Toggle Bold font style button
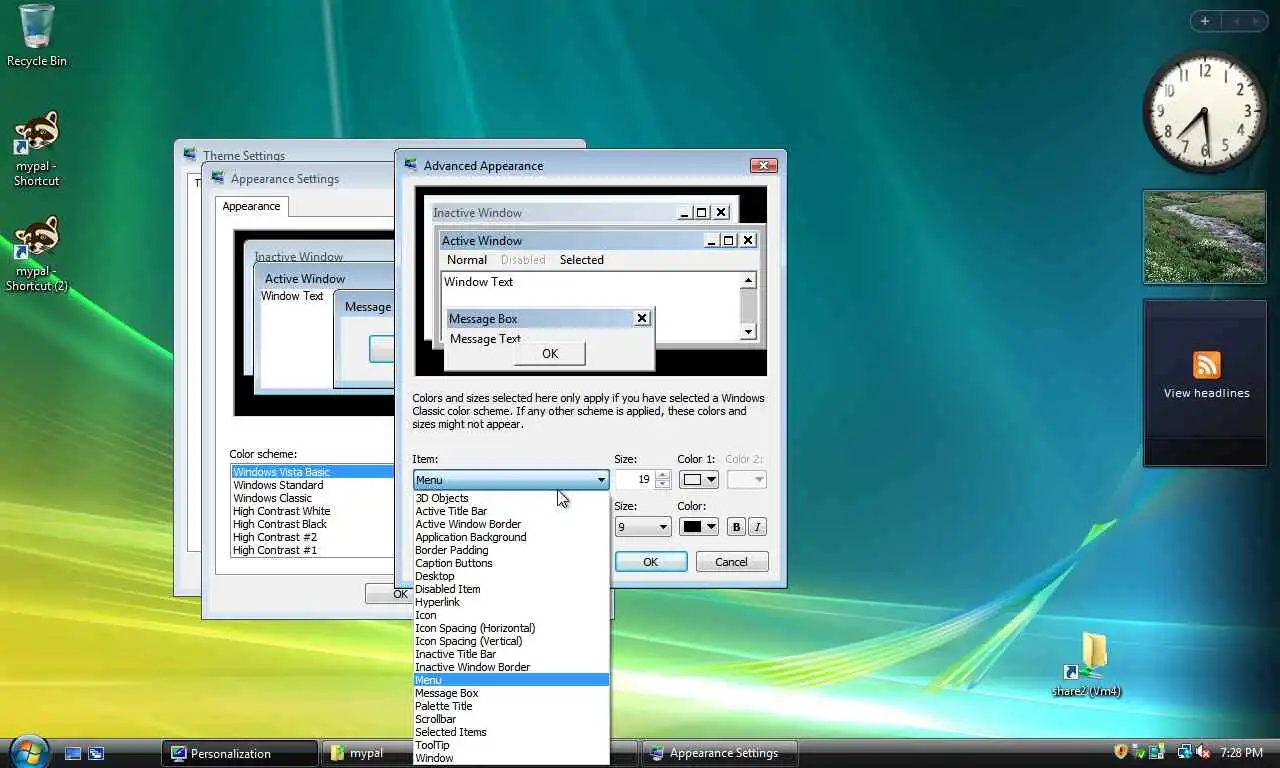The height and width of the screenshot is (768, 1280). tap(736, 527)
